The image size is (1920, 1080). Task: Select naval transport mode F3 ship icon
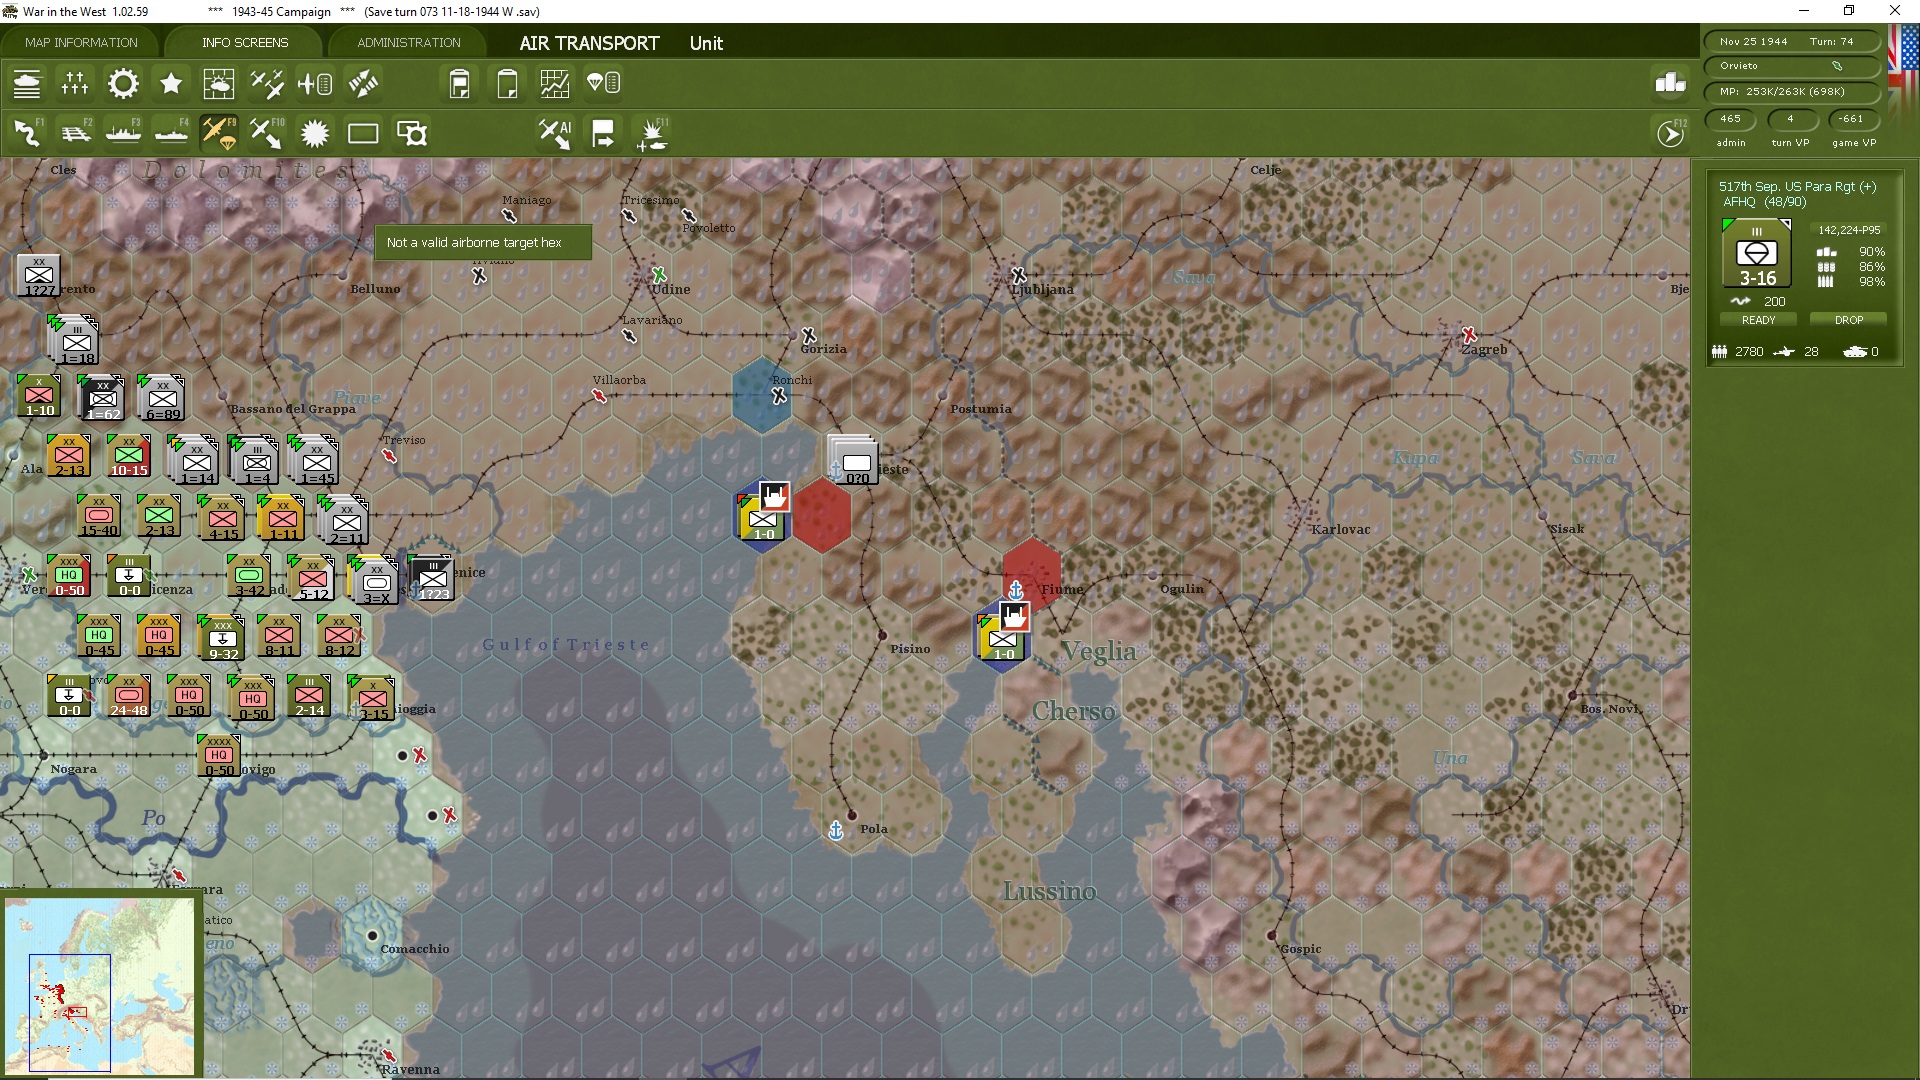point(123,133)
